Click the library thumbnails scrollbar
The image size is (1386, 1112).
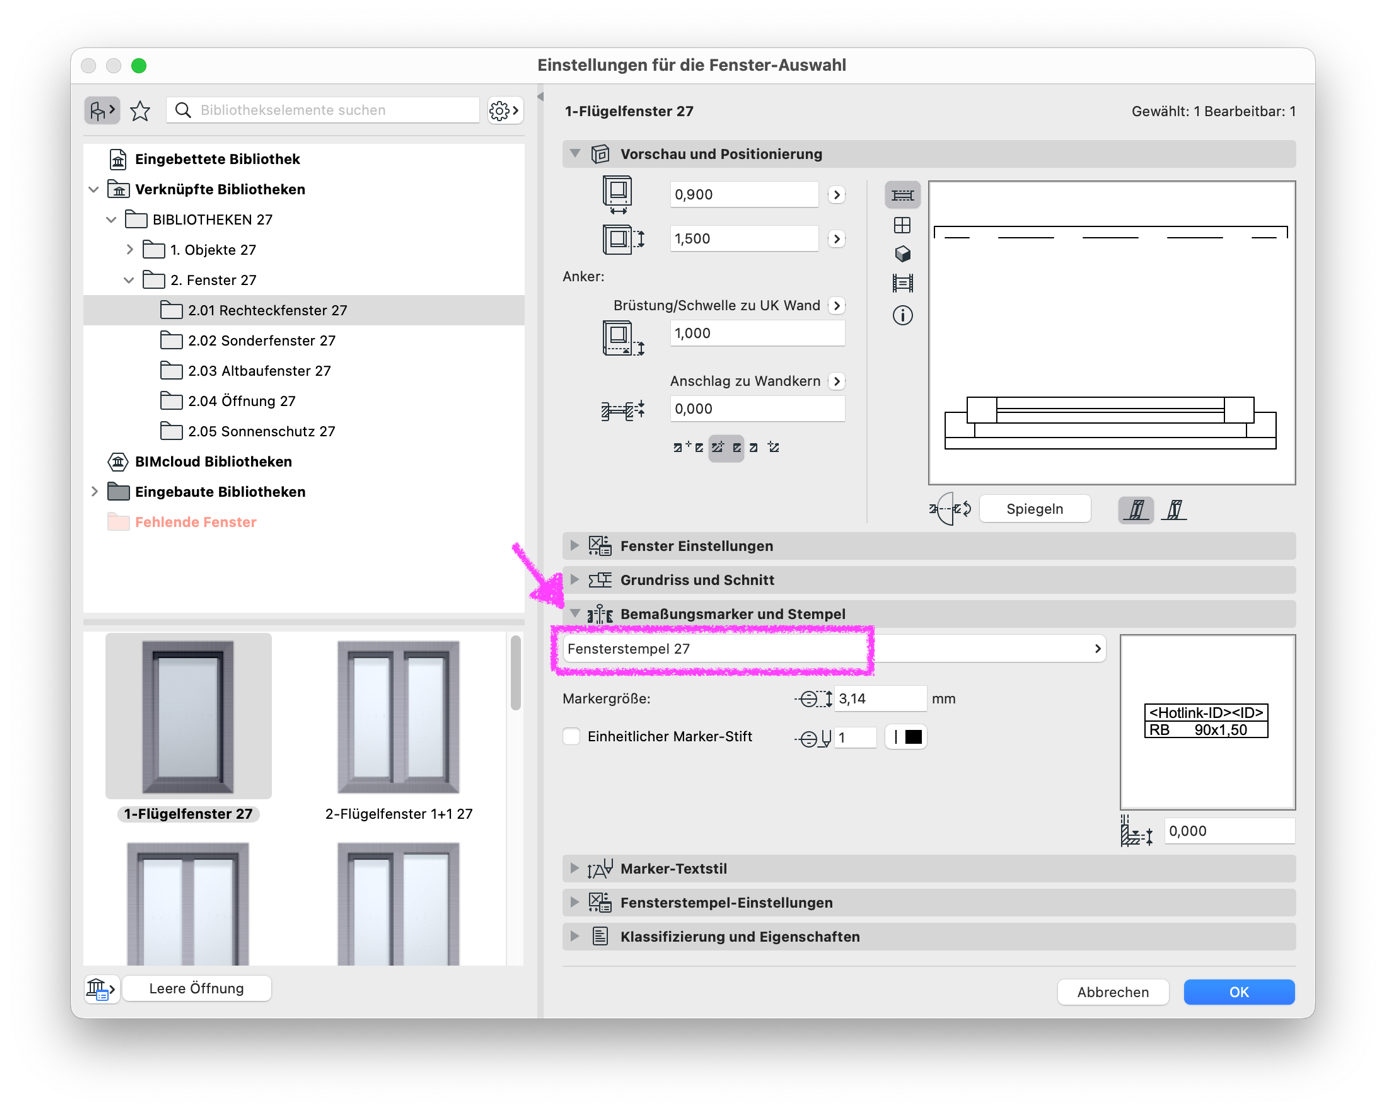[x=516, y=673]
